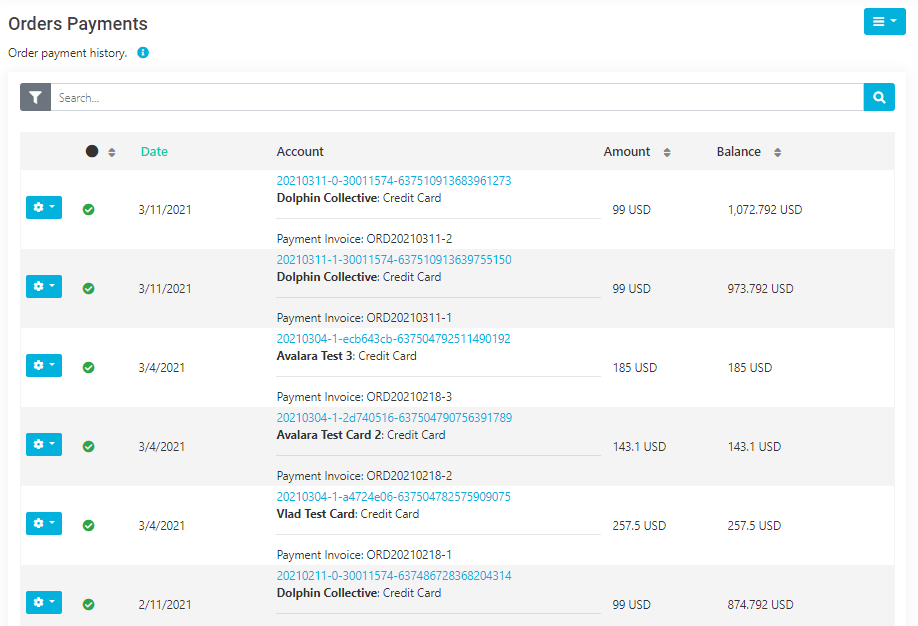Open payment link 20210311-0-30011574-637510913683961273
Image resolution: width=918 pixels, height=626 pixels.
tap(394, 180)
